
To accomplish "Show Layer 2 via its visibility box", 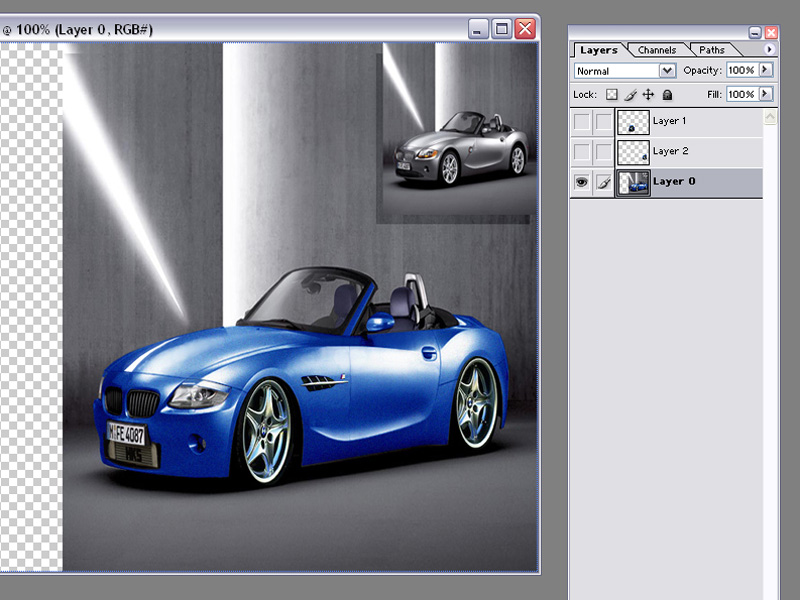I will (x=582, y=152).
